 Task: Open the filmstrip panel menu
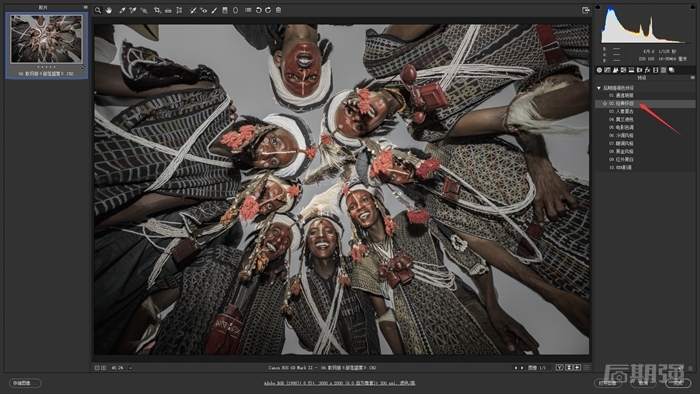point(86,7)
